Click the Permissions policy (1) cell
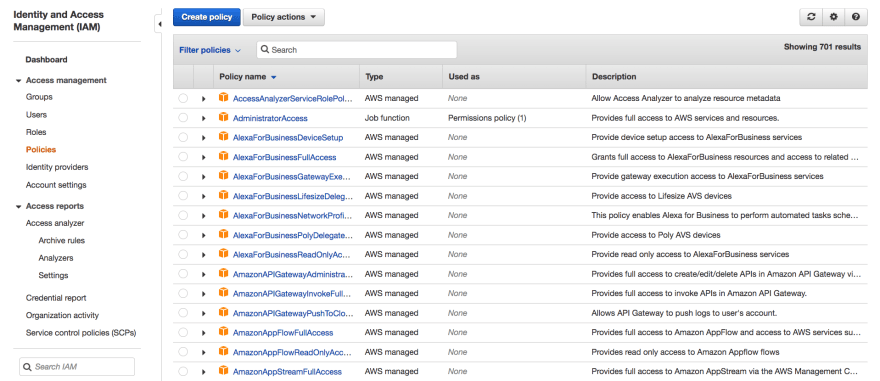Viewport: 880px width, 381px height. 487,118
